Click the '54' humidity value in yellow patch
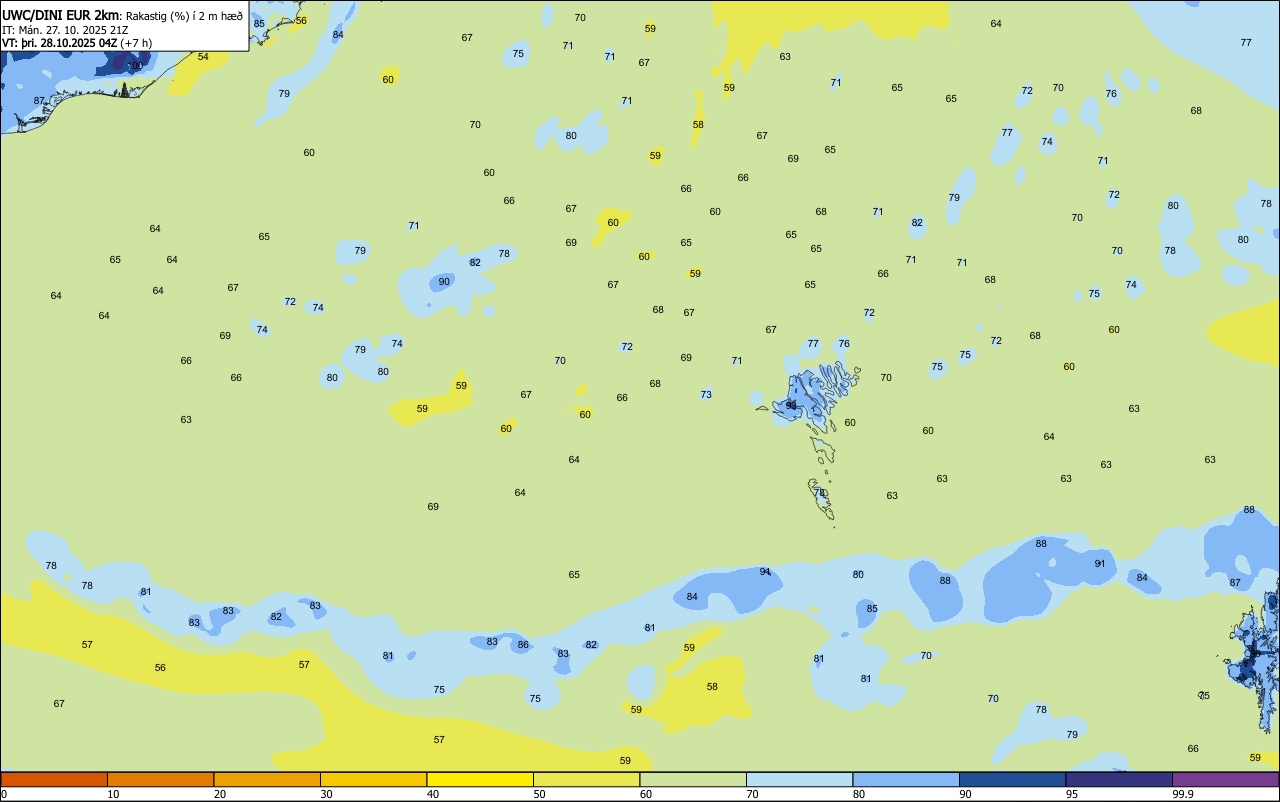1280x802 pixels. pyautogui.click(x=203, y=57)
